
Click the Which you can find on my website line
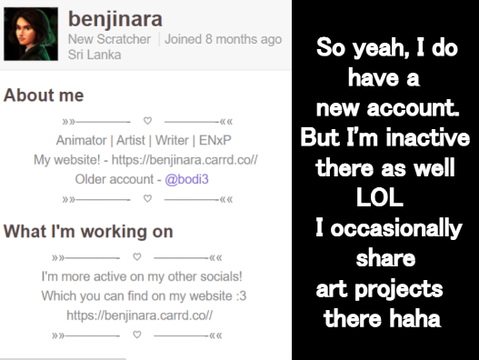pyautogui.click(x=144, y=296)
